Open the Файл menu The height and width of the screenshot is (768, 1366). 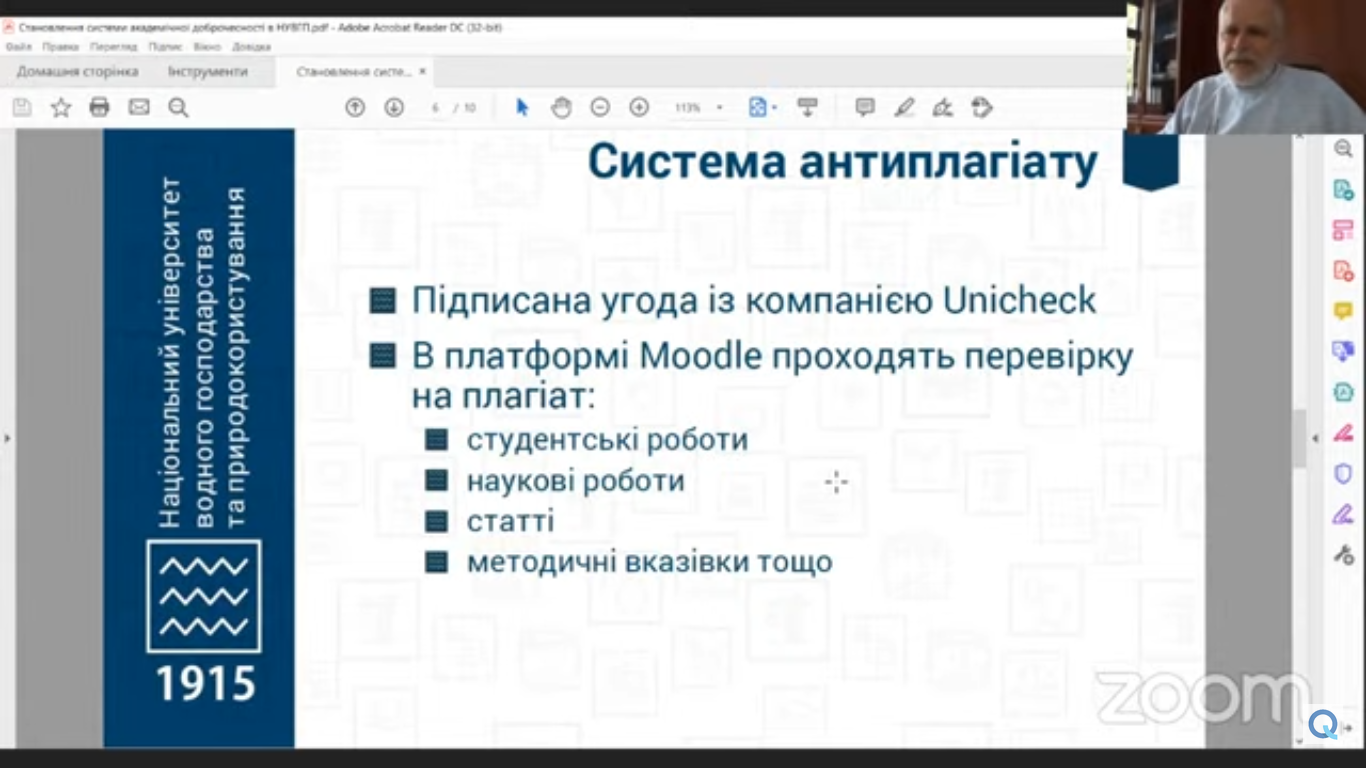click(18, 47)
